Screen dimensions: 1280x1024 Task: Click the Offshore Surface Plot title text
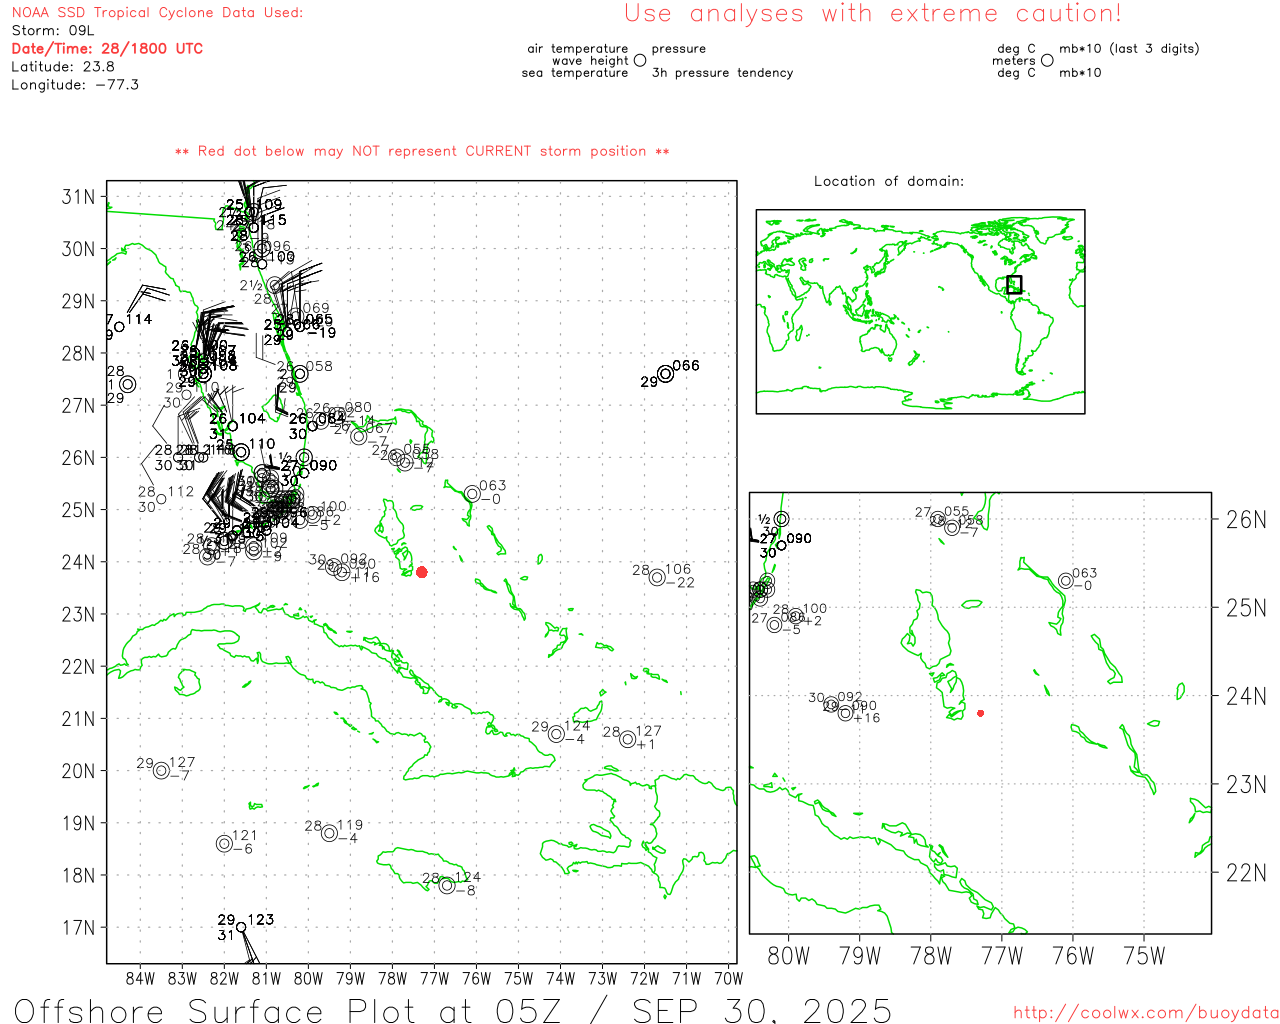pyautogui.click(x=452, y=1009)
